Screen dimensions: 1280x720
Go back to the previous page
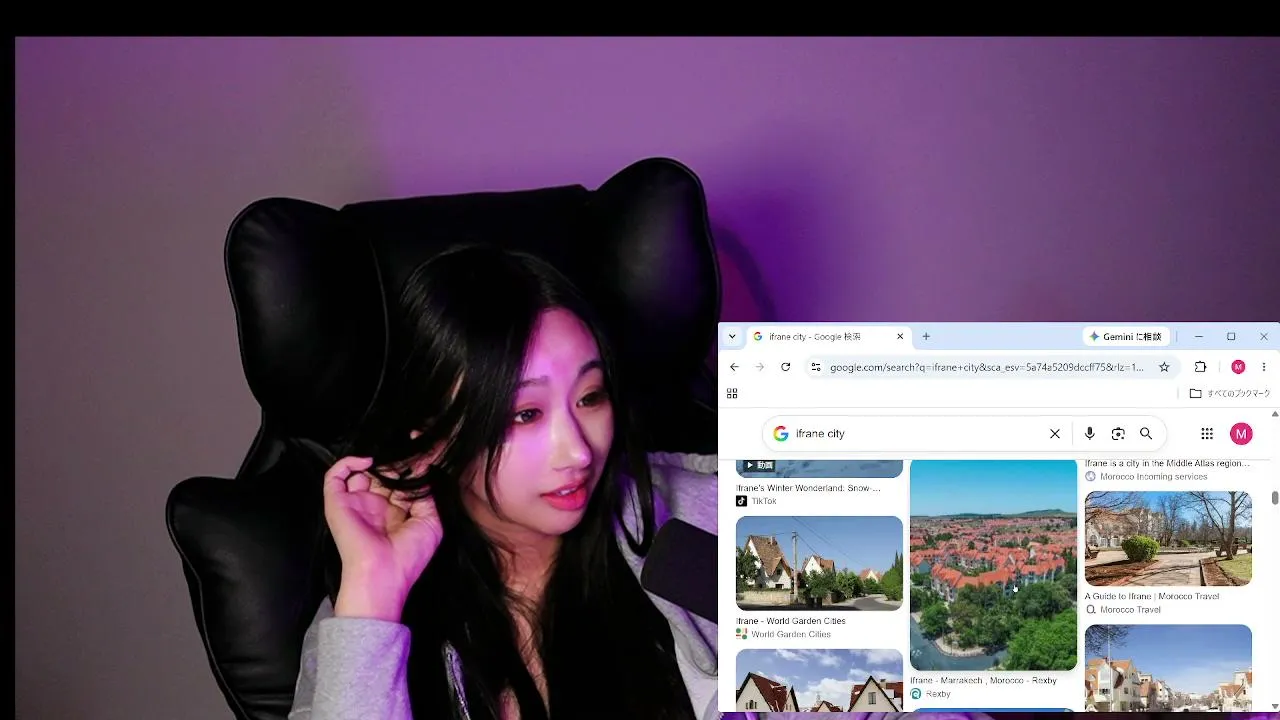pyautogui.click(x=734, y=367)
